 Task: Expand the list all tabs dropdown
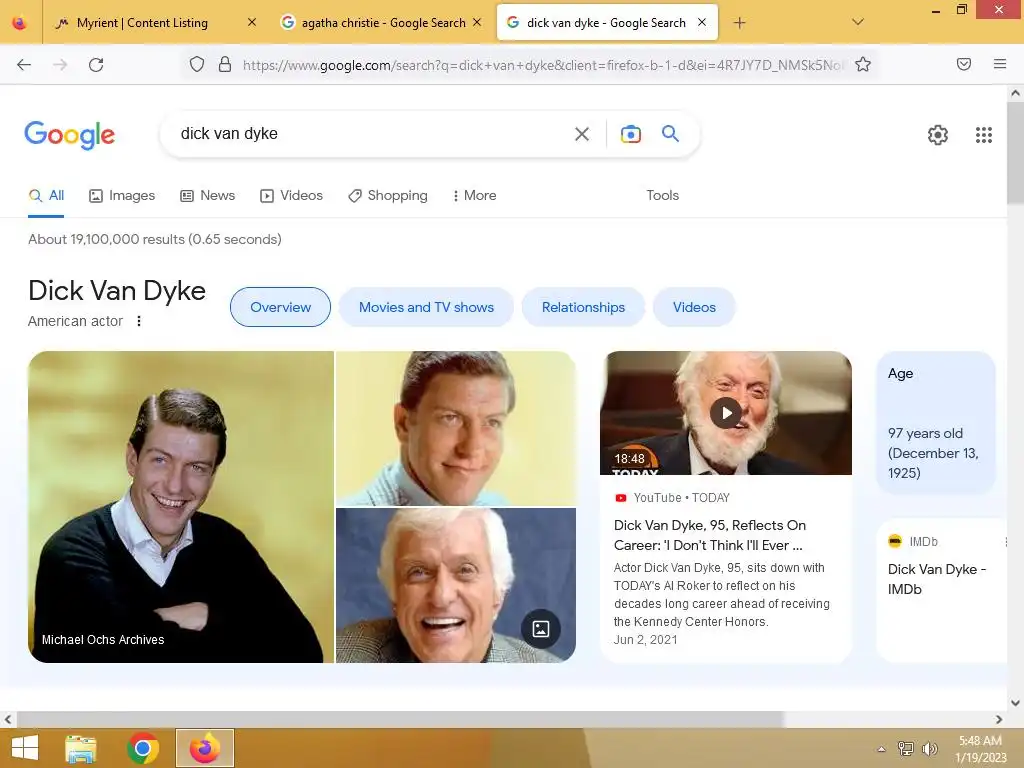858,22
